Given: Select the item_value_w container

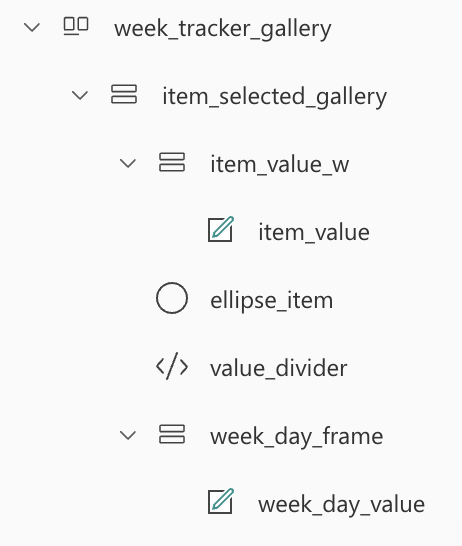Looking at the screenshot, I should pos(280,164).
